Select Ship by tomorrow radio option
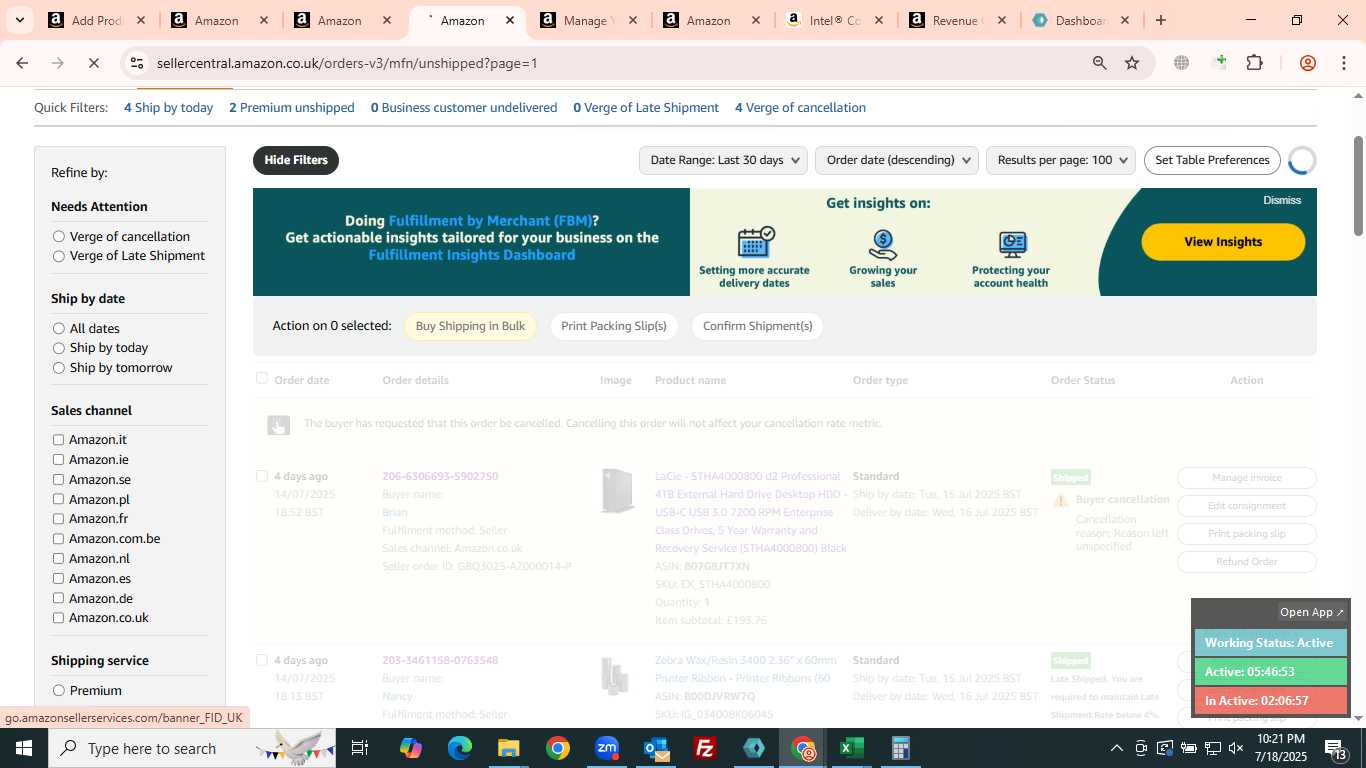This screenshot has width=1366, height=768. (59, 368)
